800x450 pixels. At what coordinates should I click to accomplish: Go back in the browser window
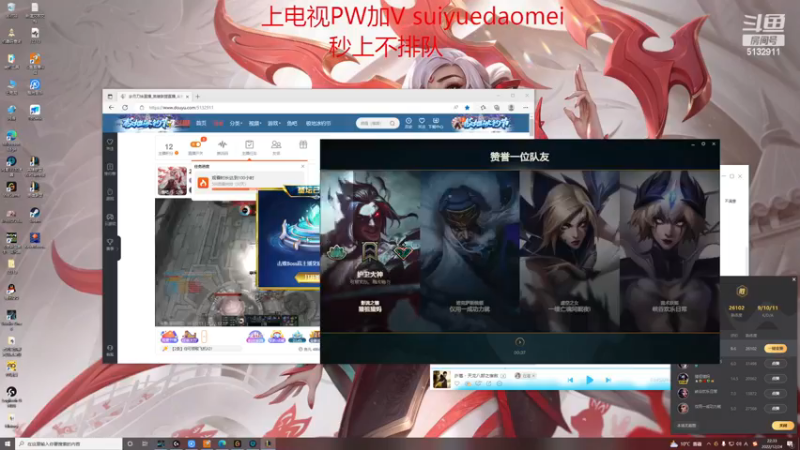coord(111,108)
